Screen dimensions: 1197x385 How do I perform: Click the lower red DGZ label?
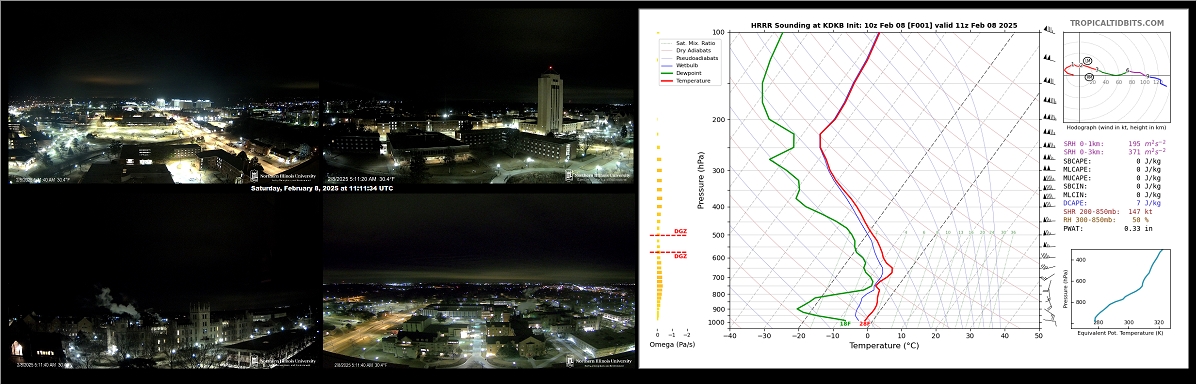tap(680, 257)
